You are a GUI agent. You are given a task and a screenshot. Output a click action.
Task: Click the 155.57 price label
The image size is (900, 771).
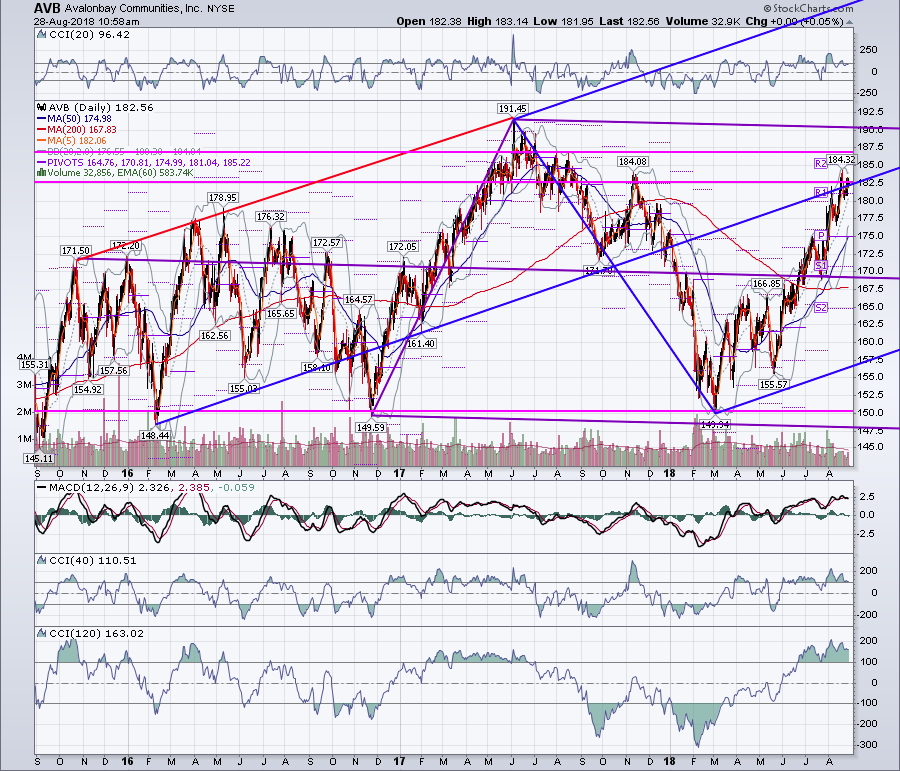click(x=773, y=385)
